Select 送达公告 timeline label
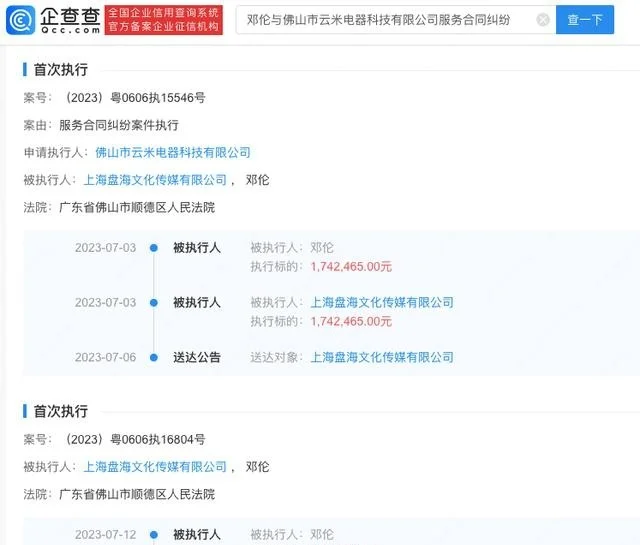This screenshot has width=640, height=545. tap(197, 357)
